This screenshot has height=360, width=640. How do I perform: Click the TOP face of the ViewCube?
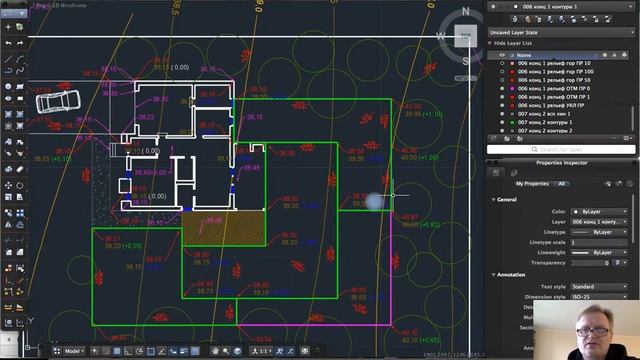coord(466,36)
